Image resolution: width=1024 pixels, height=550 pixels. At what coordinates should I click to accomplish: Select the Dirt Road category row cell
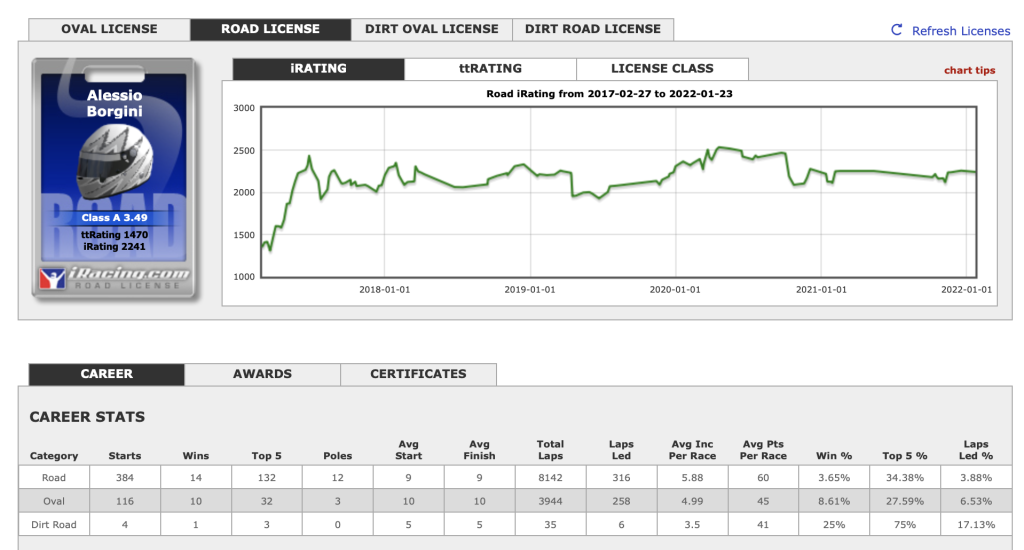54,525
